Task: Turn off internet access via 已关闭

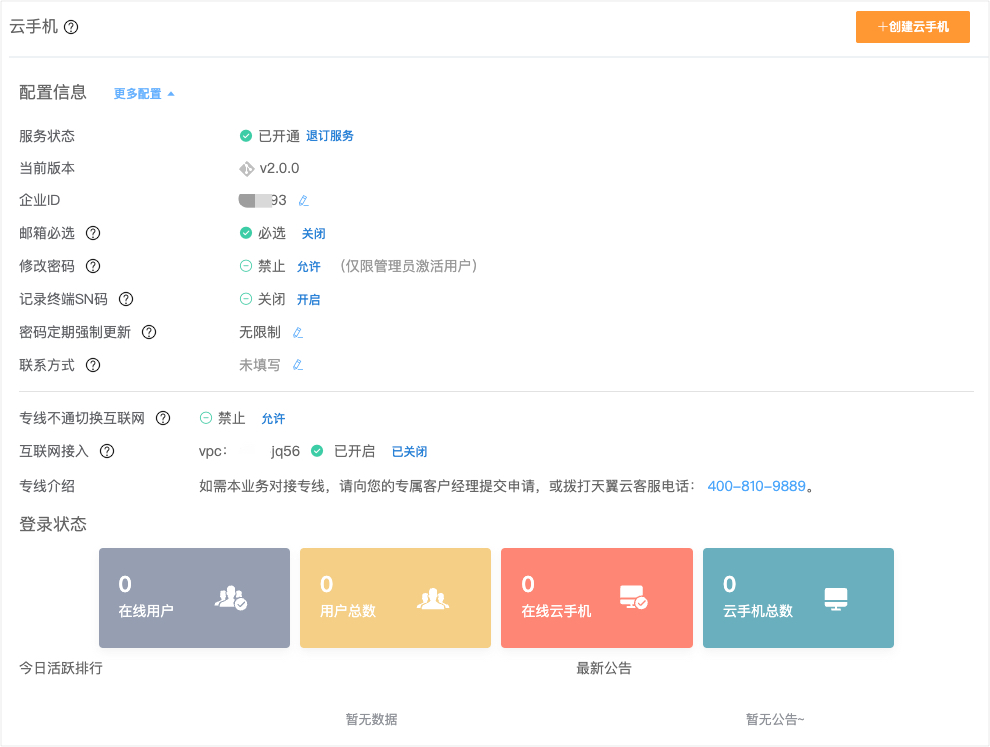Action: click(x=409, y=451)
